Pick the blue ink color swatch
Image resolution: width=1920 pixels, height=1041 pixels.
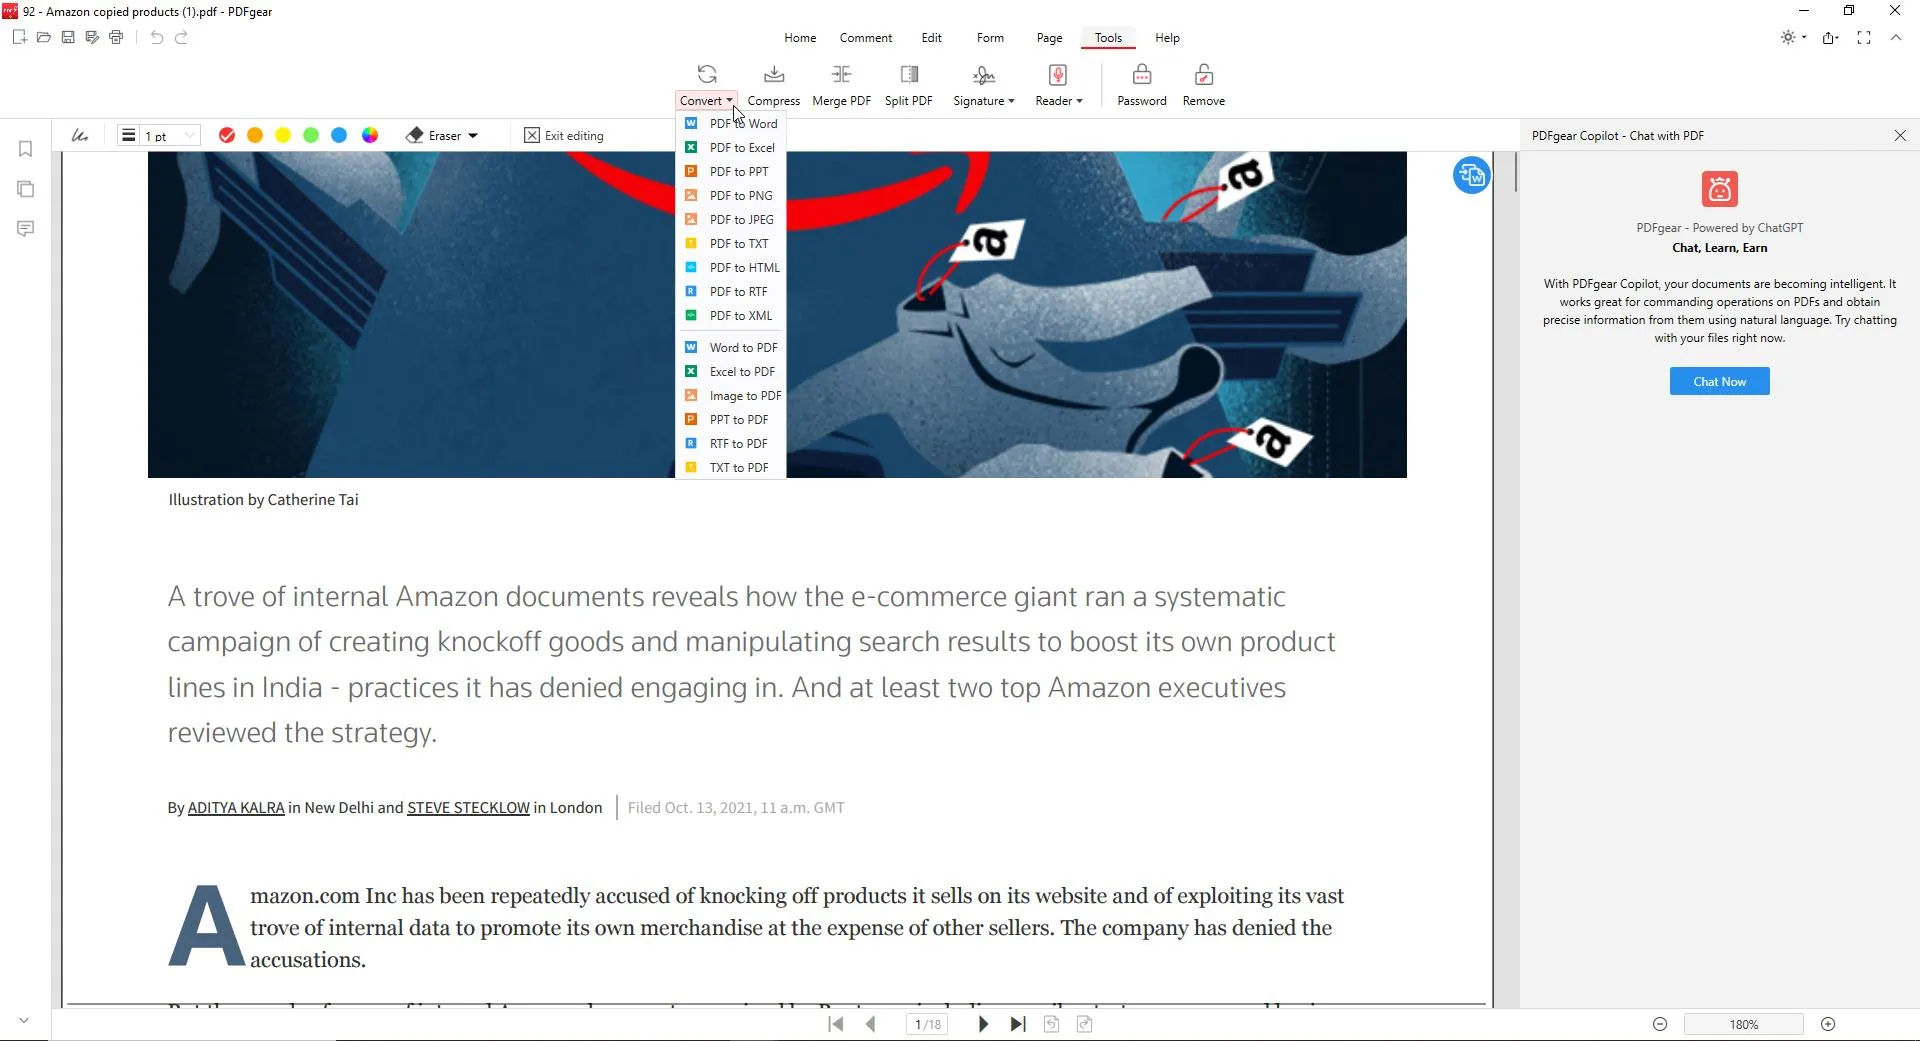[x=339, y=136]
